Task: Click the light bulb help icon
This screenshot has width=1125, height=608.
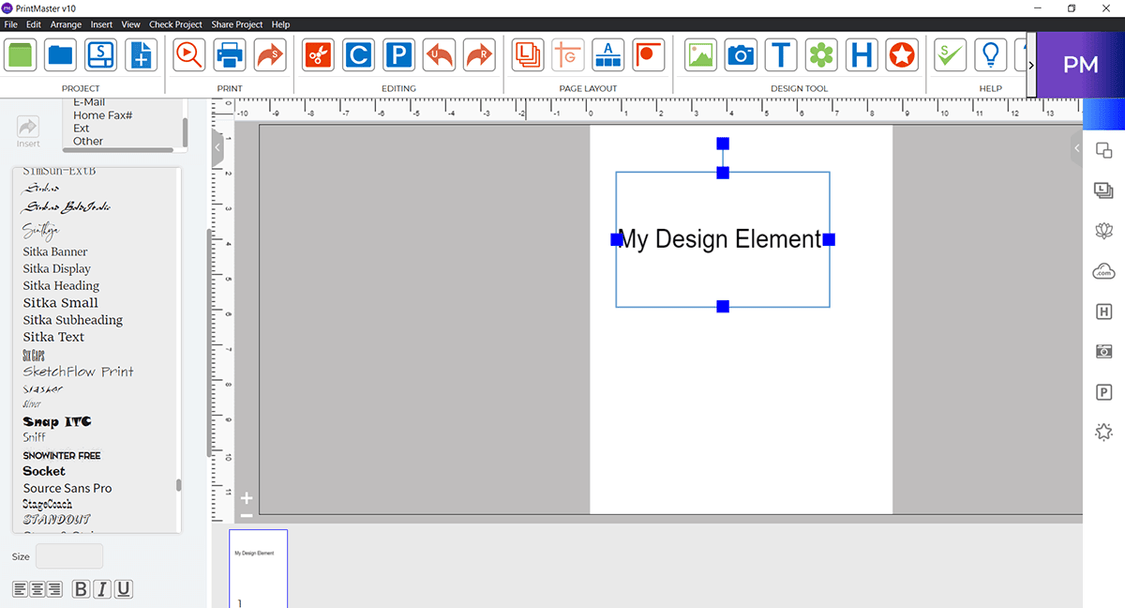Action: click(990, 55)
